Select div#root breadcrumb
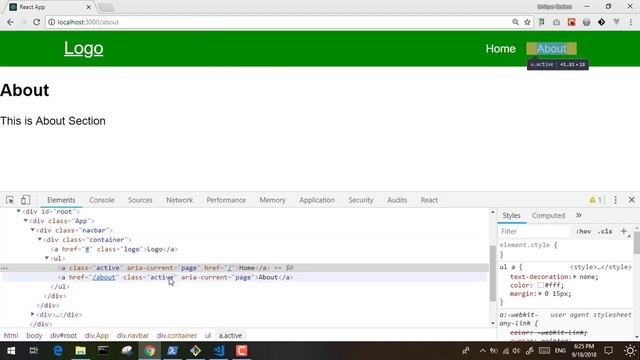This screenshot has height=360, width=640. coord(63,336)
